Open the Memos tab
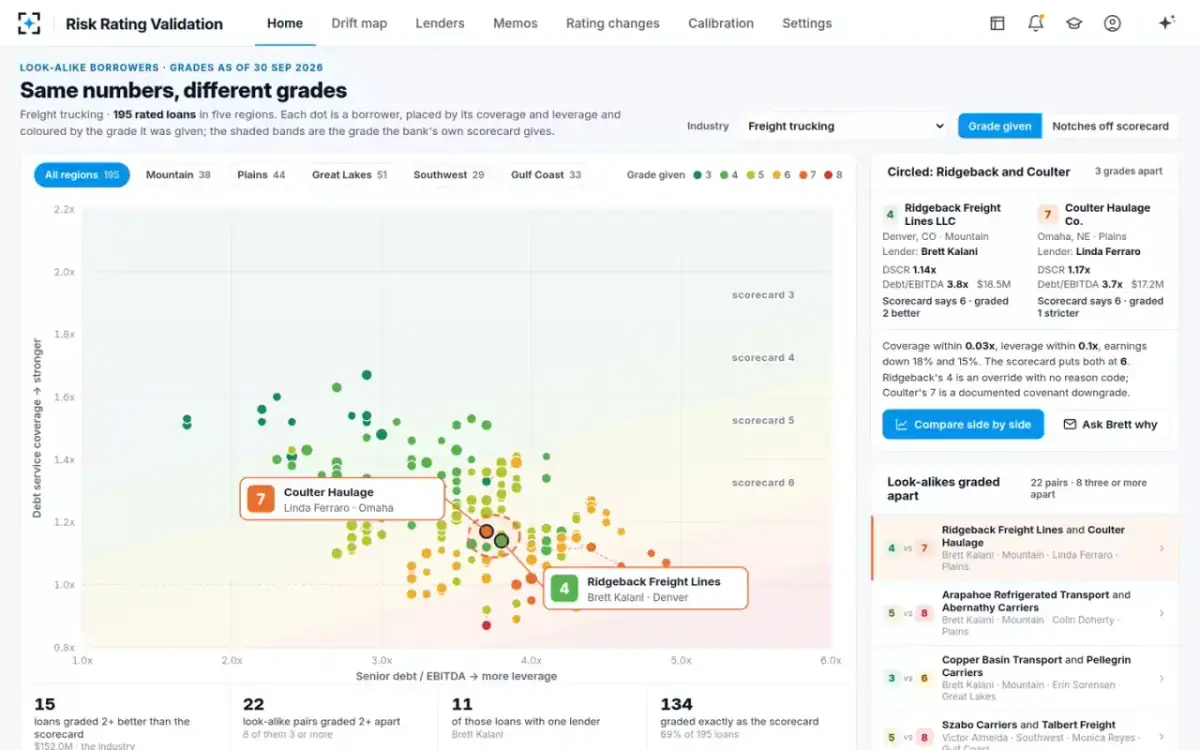This screenshot has height=750, width=1200. 515,23
